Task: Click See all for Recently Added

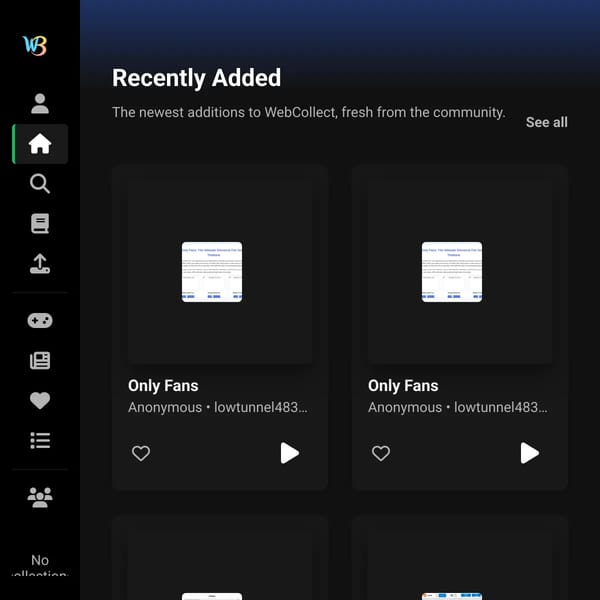Action: (x=546, y=122)
